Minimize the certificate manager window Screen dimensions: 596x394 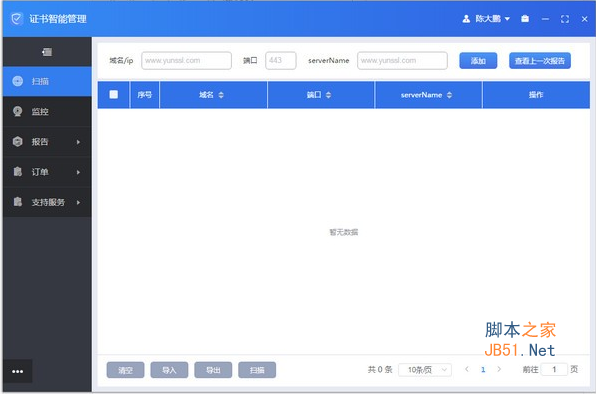(545, 19)
